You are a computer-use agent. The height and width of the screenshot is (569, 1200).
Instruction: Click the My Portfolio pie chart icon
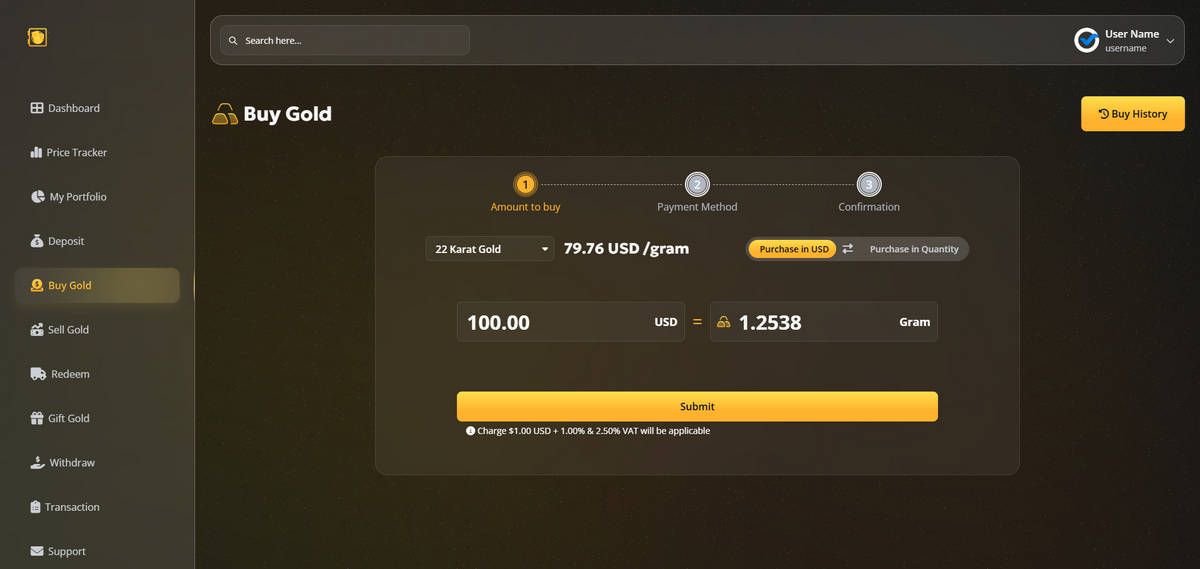pyautogui.click(x=38, y=197)
